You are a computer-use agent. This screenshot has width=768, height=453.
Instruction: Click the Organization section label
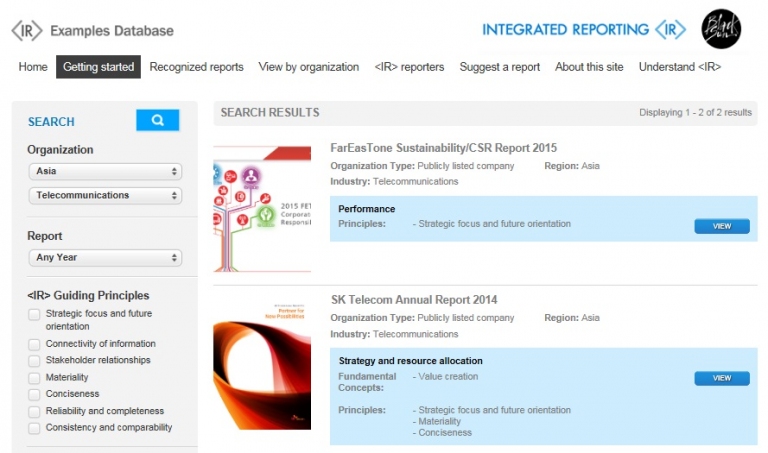pos(60,150)
